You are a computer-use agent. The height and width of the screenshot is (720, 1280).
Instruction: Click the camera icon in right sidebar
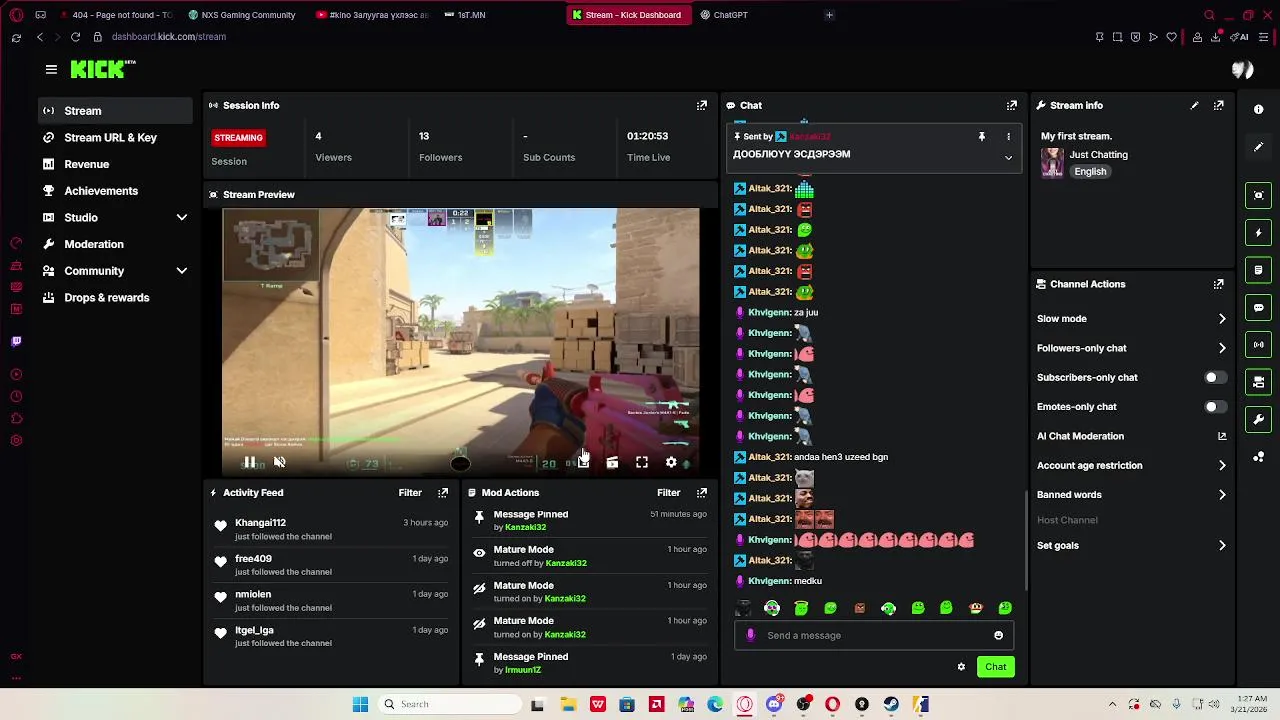[1258, 382]
